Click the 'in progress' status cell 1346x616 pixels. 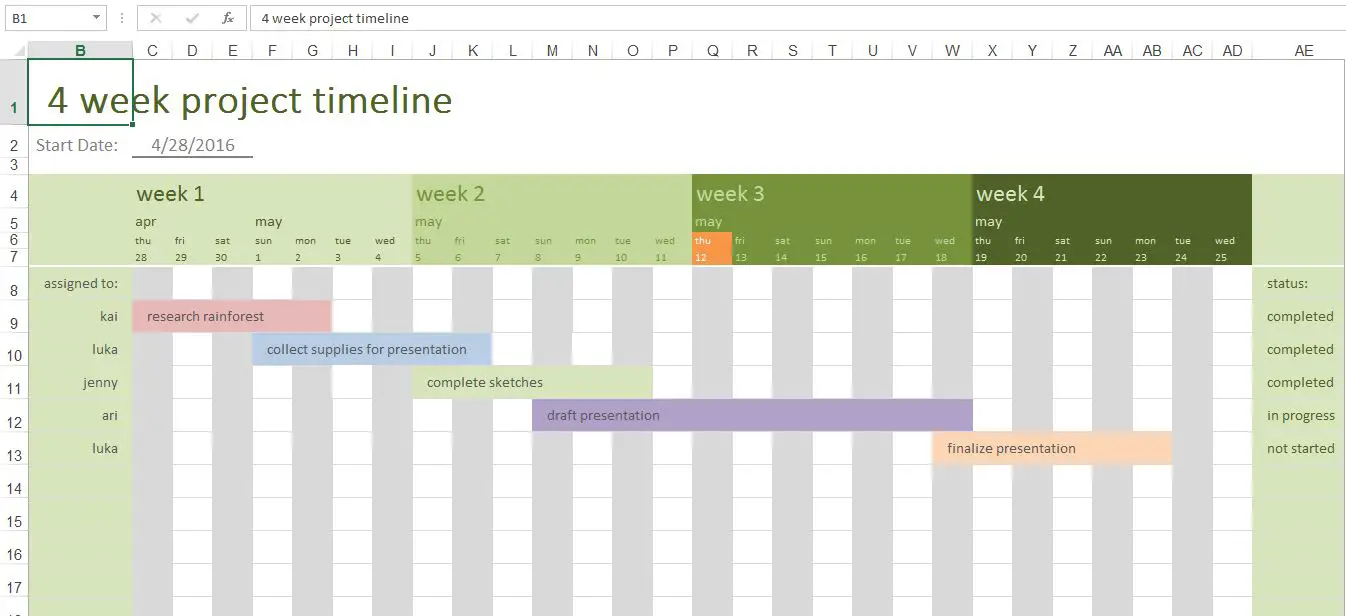point(1300,415)
